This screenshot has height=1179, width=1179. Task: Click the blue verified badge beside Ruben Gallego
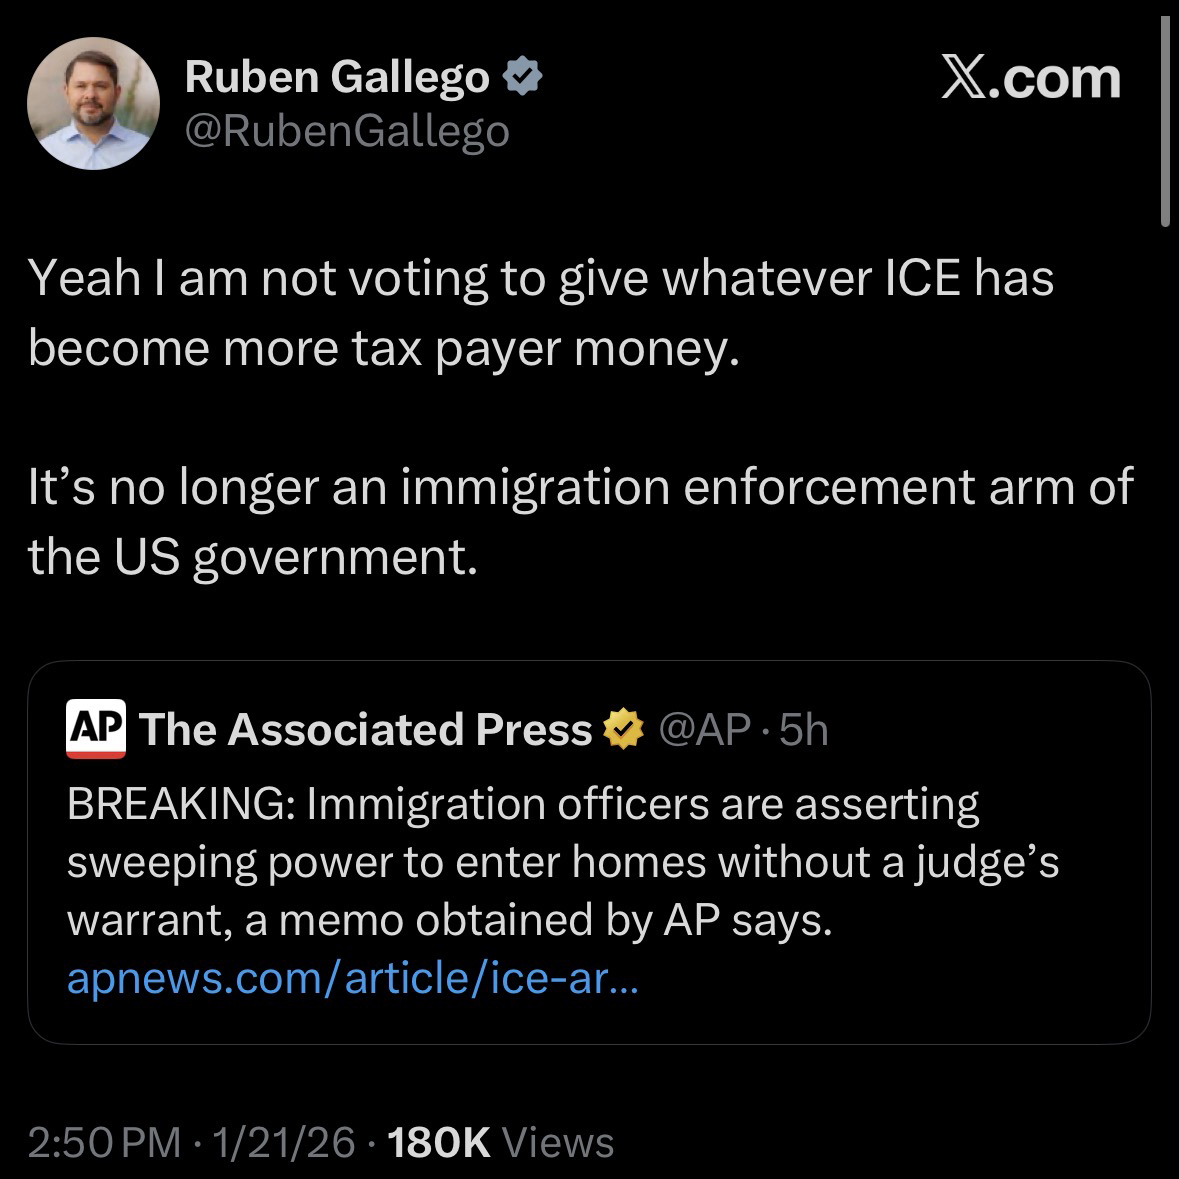(x=522, y=77)
